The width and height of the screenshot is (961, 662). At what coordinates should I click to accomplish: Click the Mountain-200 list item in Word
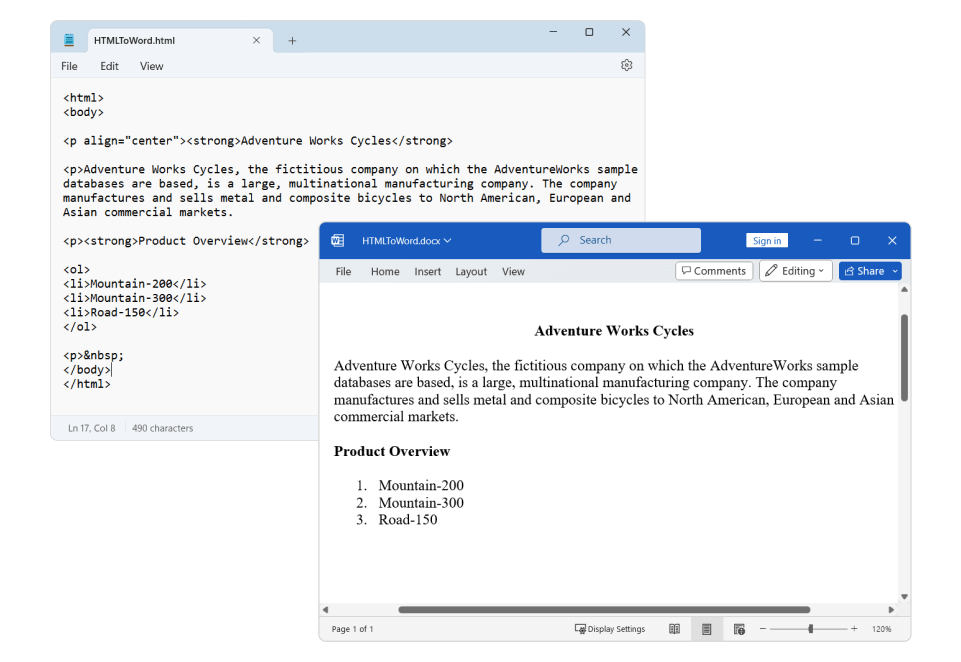click(421, 485)
